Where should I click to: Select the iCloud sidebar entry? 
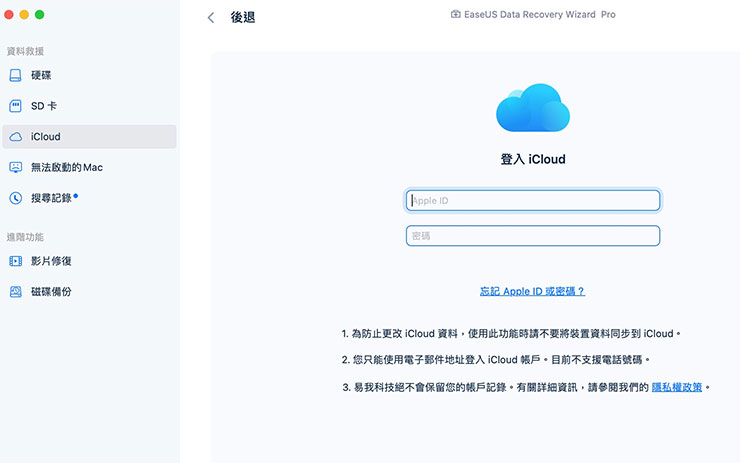[x=89, y=136]
